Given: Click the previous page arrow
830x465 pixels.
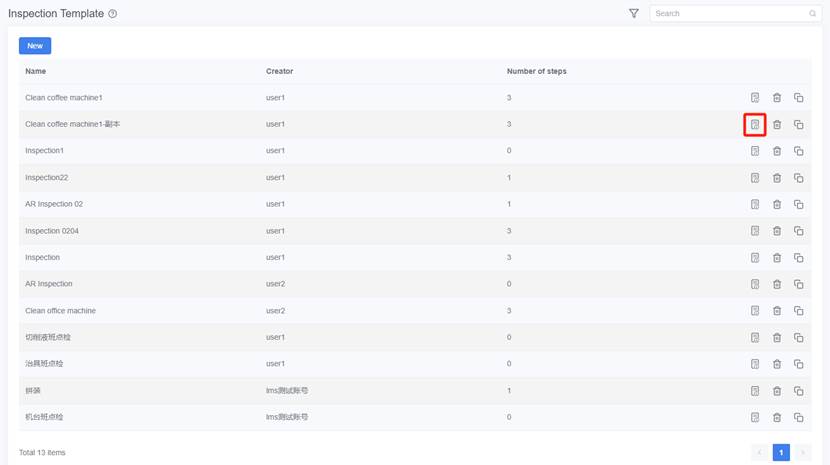Looking at the screenshot, I should pyautogui.click(x=760, y=452).
